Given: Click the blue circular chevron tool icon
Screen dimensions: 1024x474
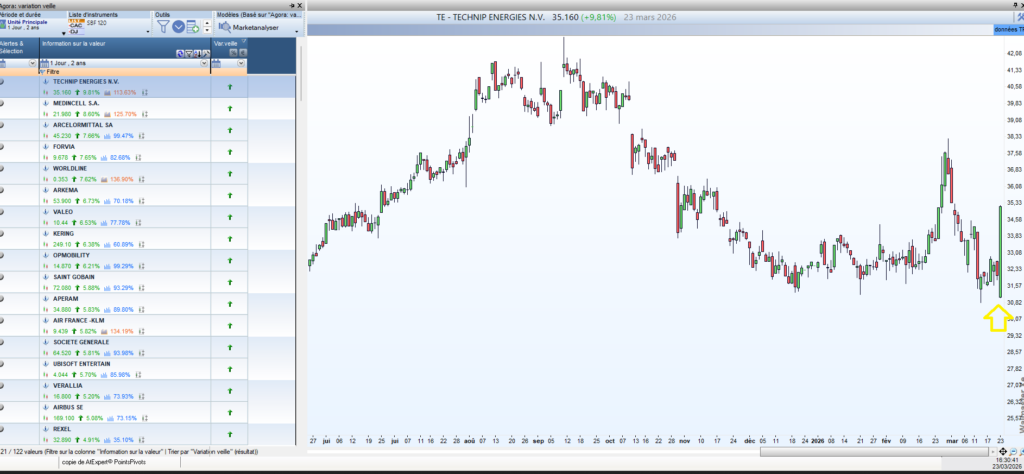Looking at the screenshot, I should pos(178,27).
